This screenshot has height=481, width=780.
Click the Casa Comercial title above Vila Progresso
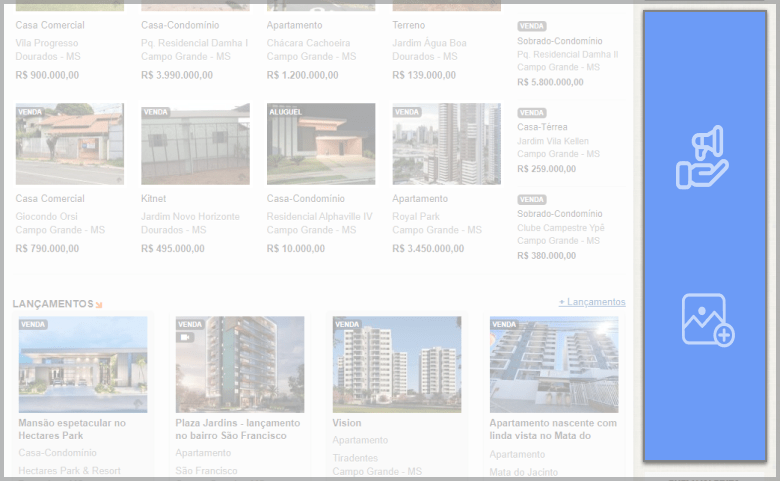click(50, 25)
